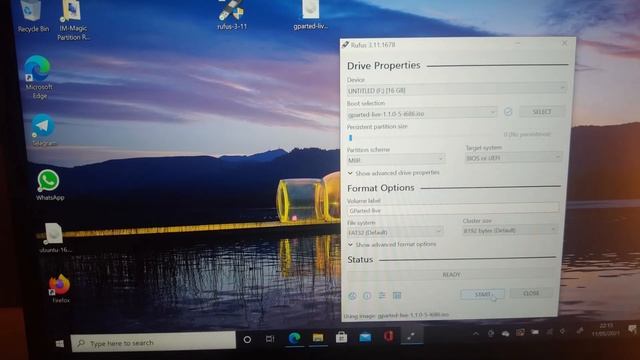Viewport: 640px width, 360px height.
Task: Open Recycle Bin desktop icon
Action: click(x=33, y=16)
